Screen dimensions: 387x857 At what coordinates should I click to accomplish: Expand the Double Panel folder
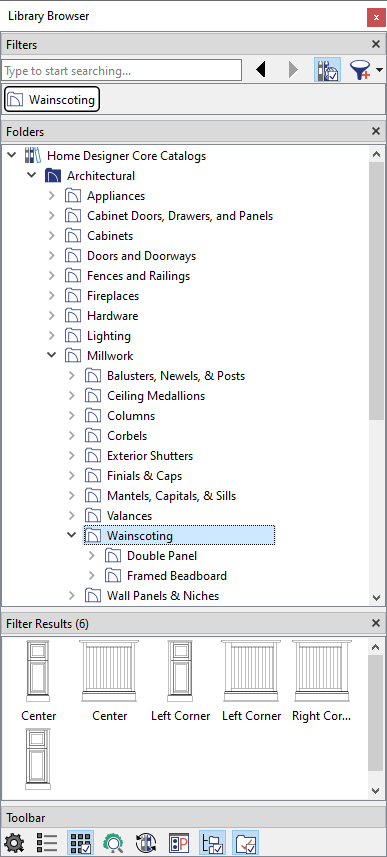(91, 556)
